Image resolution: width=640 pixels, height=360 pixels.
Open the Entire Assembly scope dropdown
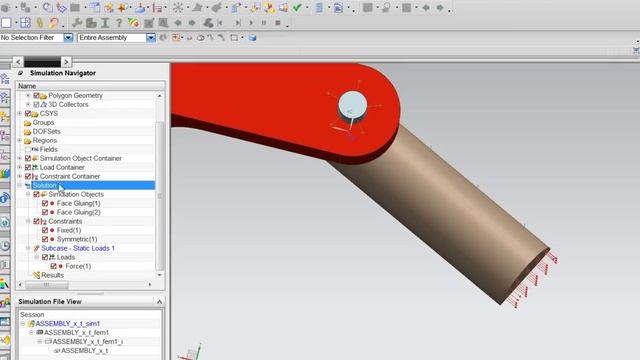click(151, 38)
